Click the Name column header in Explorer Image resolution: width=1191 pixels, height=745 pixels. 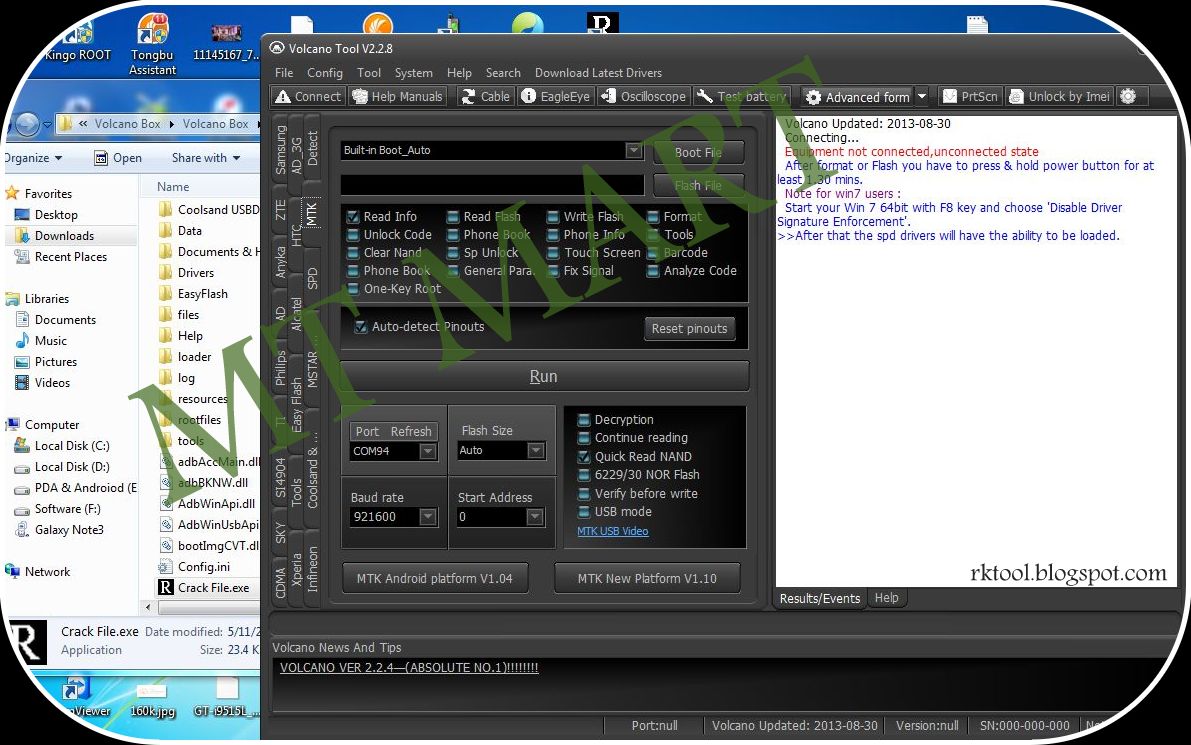click(173, 187)
